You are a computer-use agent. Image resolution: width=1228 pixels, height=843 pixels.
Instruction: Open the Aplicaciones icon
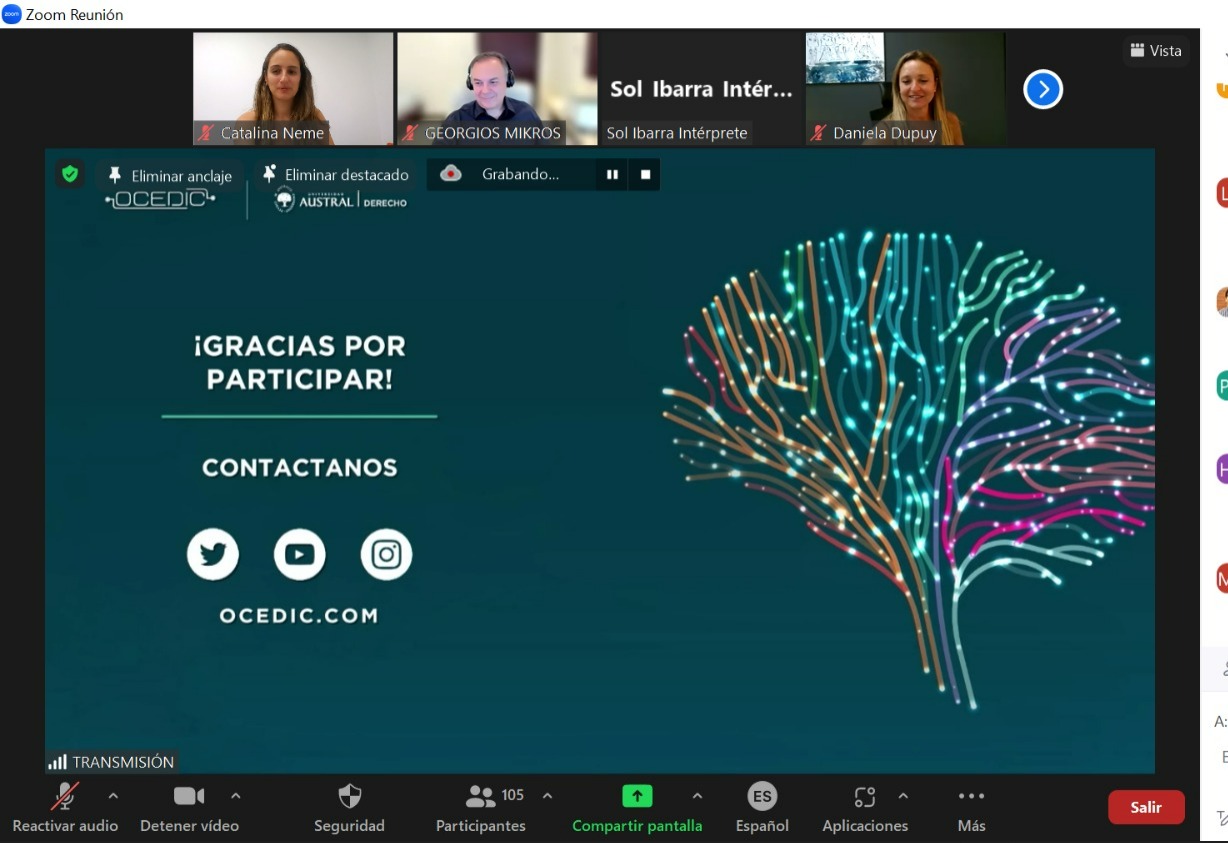tap(865, 797)
